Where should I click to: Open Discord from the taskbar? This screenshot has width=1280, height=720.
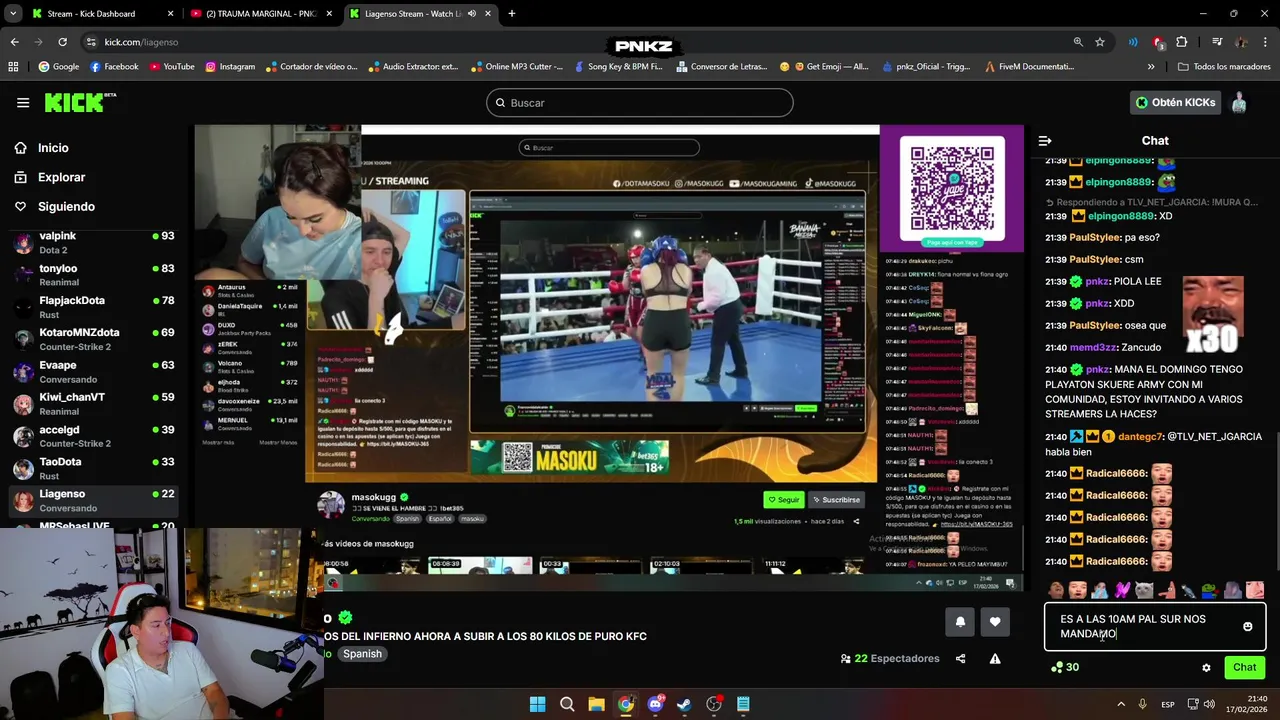(655, 704)
